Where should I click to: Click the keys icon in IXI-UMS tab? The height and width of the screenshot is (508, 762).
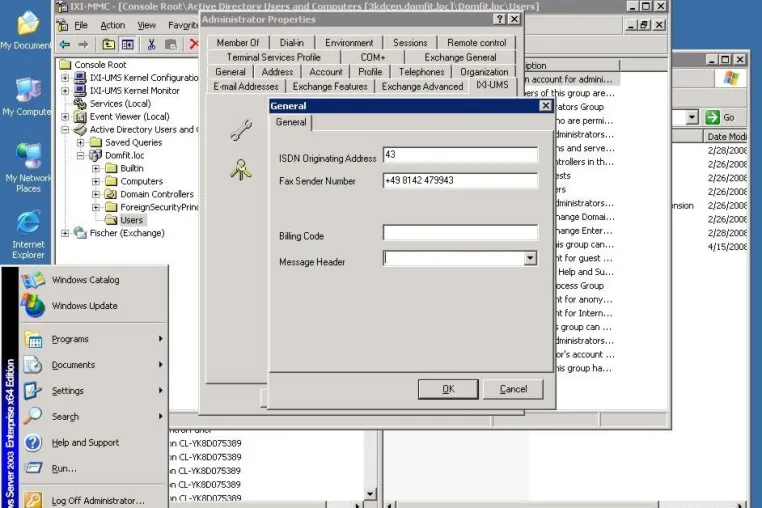241,170
